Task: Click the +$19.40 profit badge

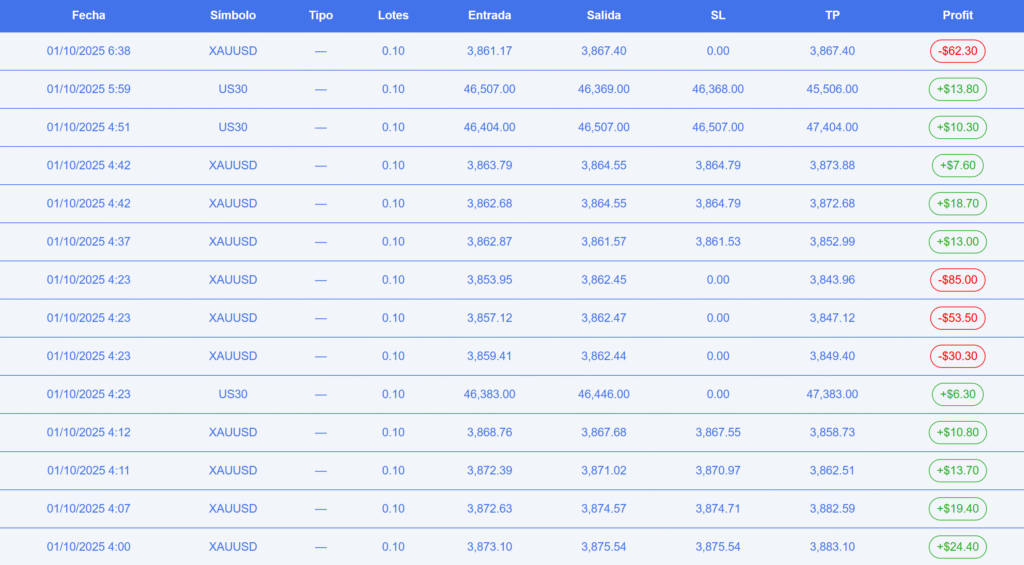Action: (957, 509)
